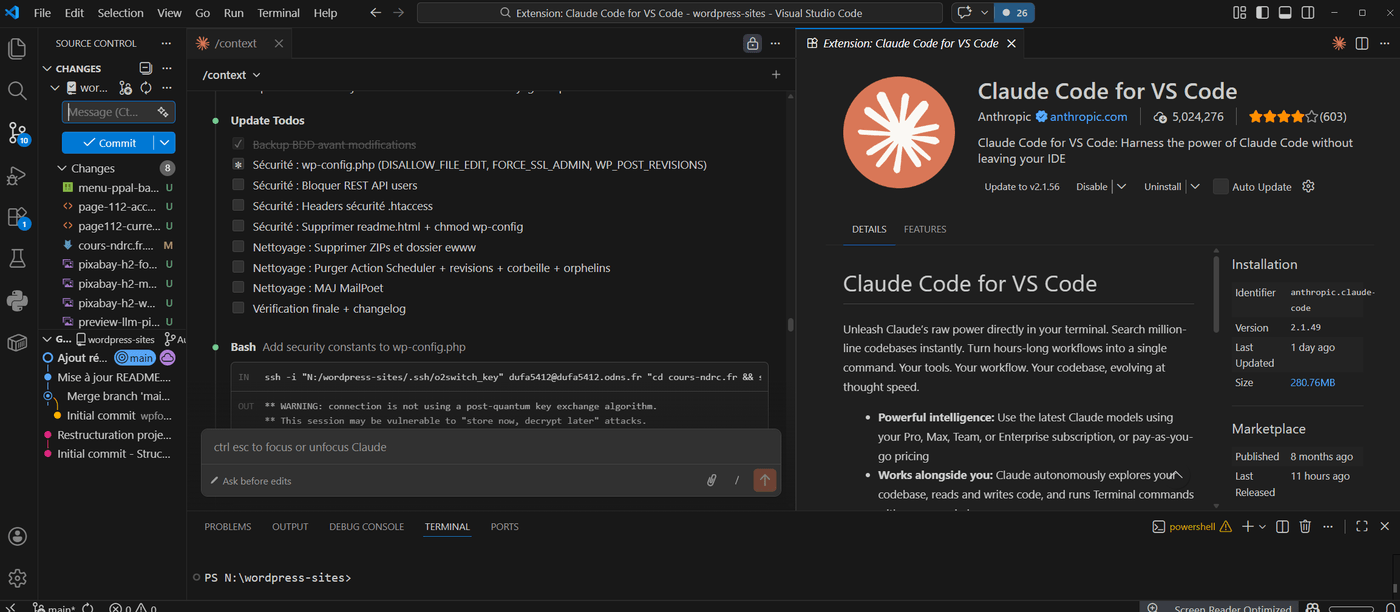The height and width of the screenshot is (612, 1400).
Task: Open the Search view in the activity bar
Action: [16, 90]
